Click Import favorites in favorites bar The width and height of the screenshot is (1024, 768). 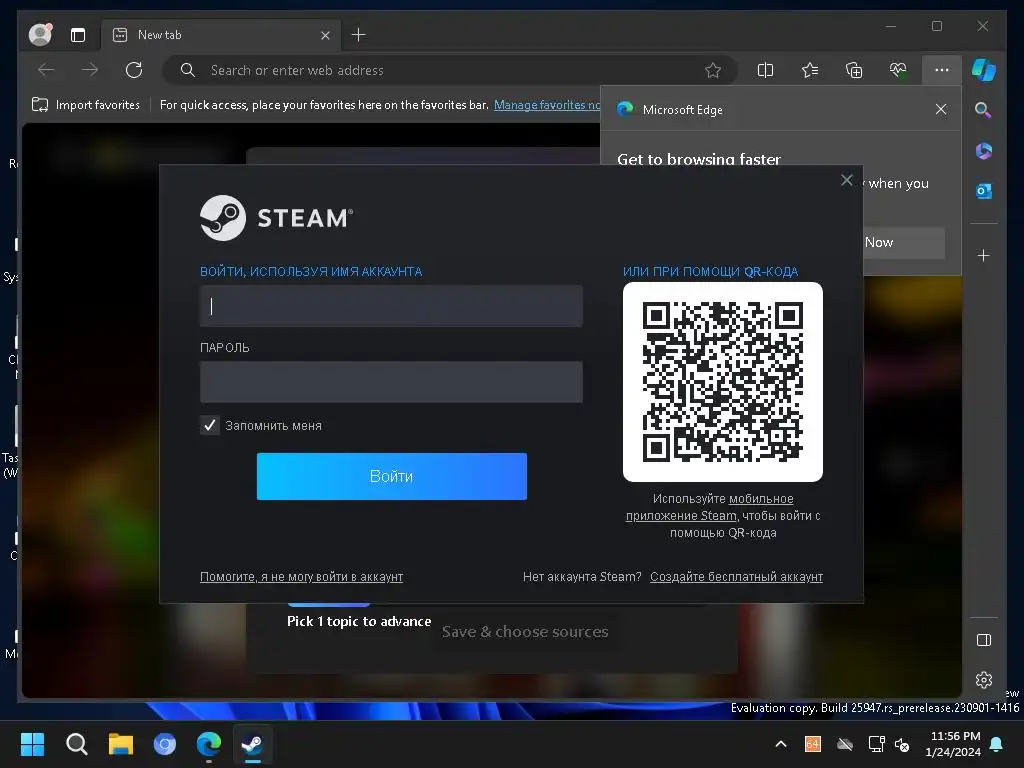pos(86,104)
